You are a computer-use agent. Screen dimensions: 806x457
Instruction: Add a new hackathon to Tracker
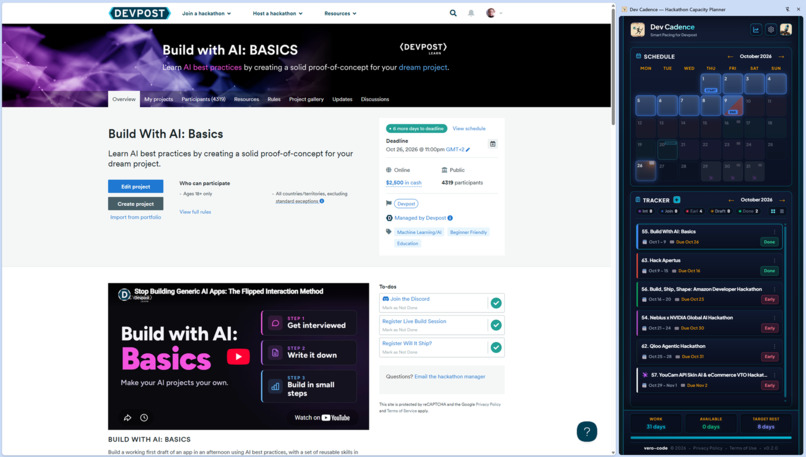pyautogui.click(x=676, y=199)
